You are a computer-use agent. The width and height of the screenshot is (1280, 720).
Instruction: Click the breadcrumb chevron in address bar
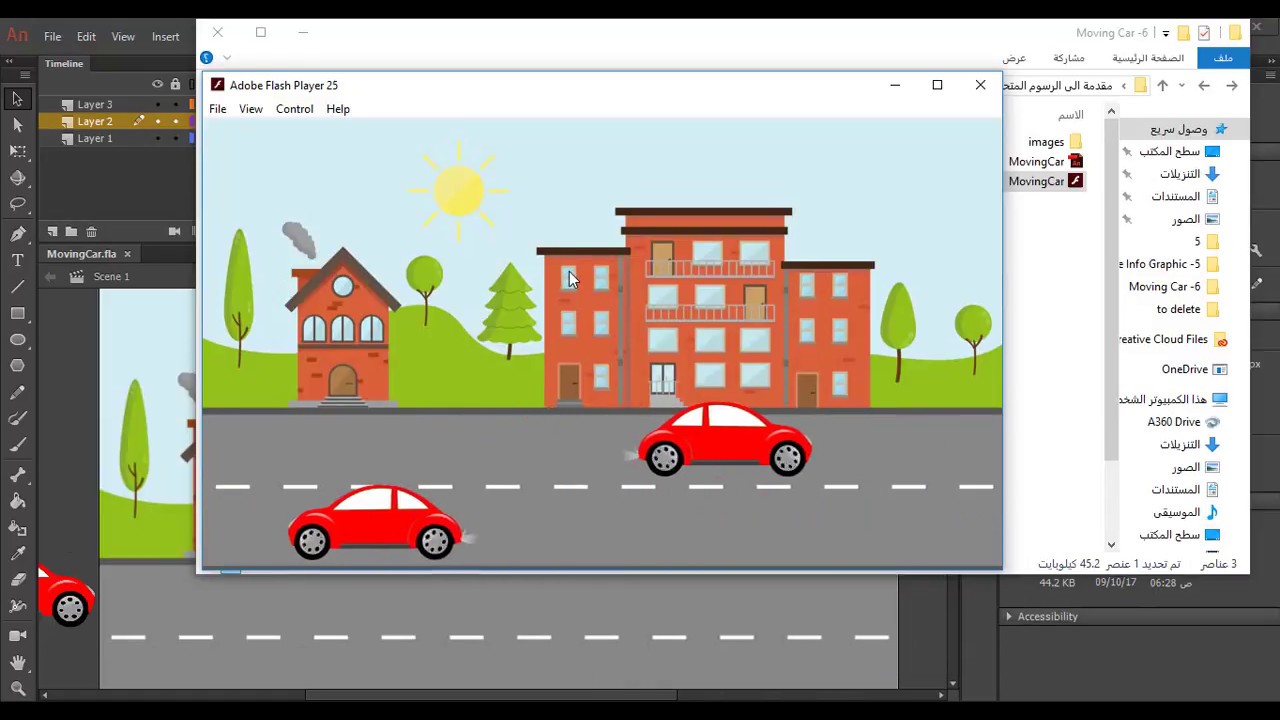[1124, 86]
